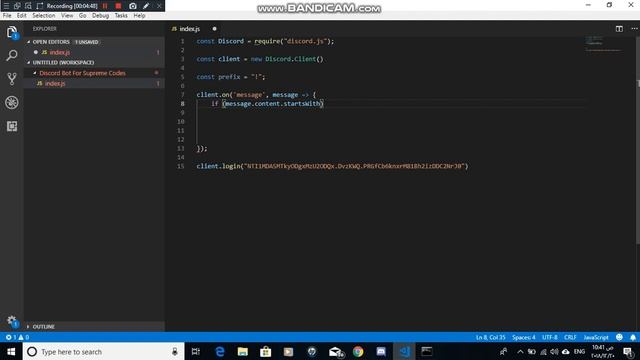Open the Help menu
This screenshot has width=640, height=360.
[x=139, y=16]
